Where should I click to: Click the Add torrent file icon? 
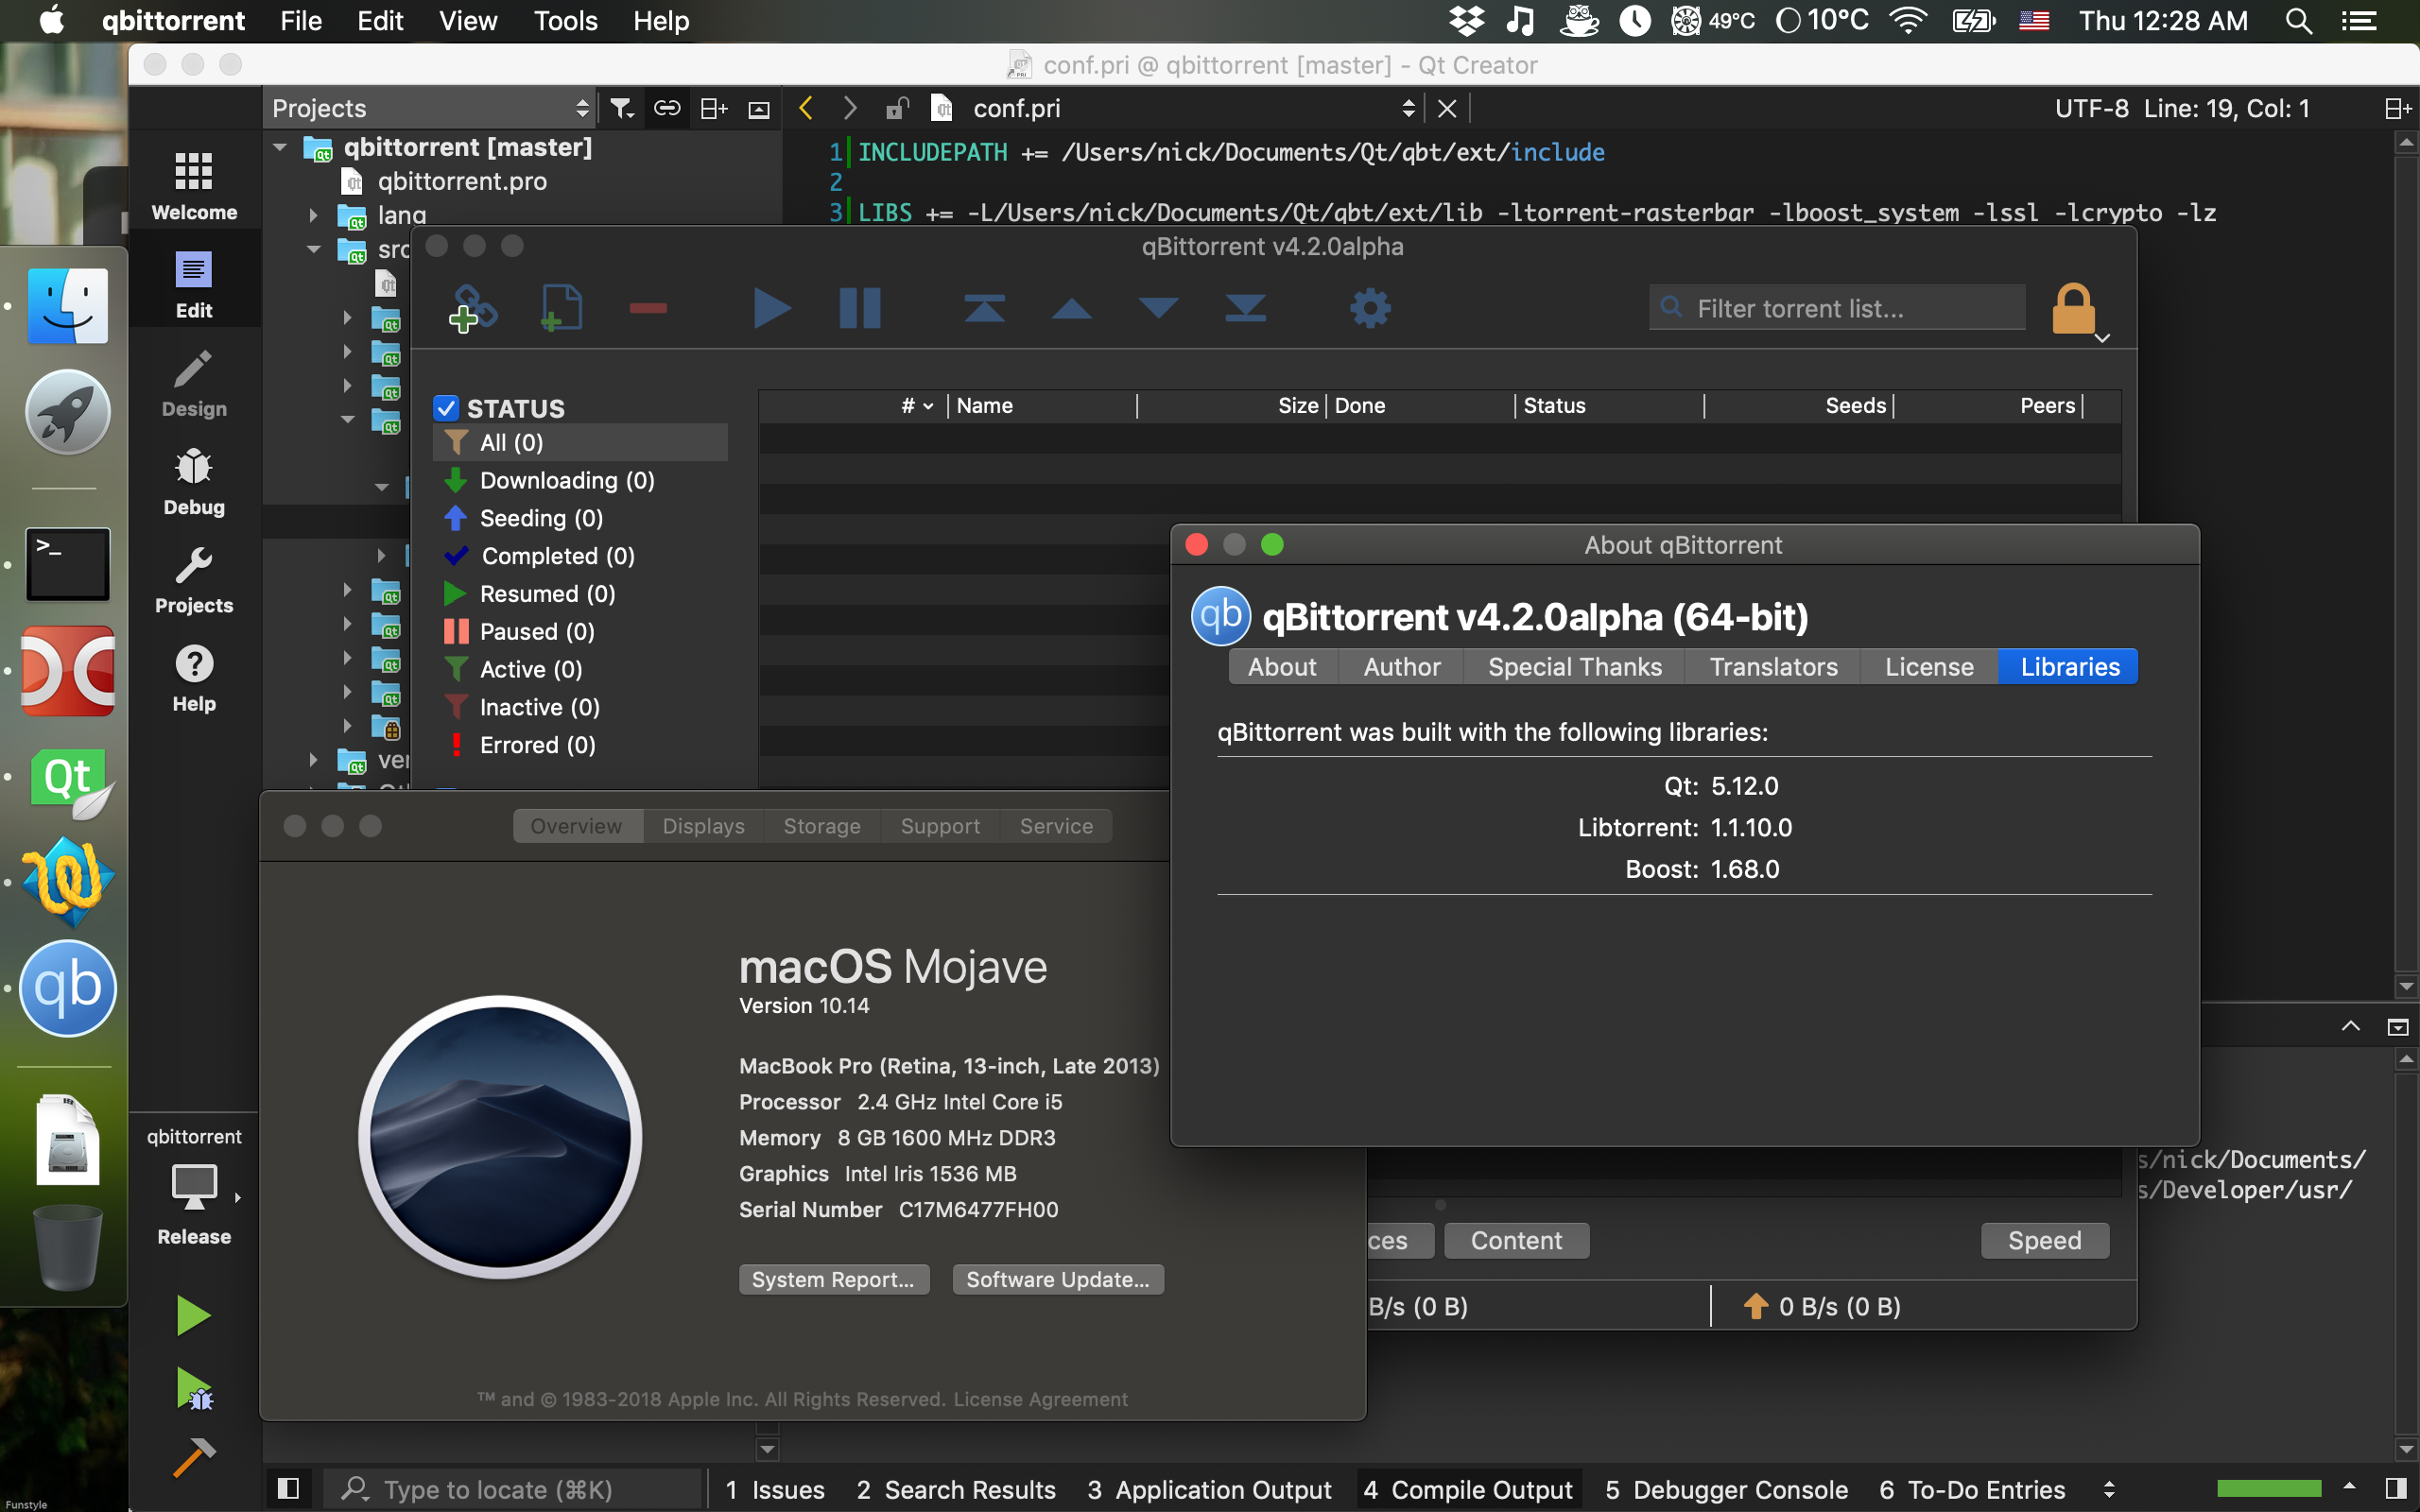click(561, 308)
